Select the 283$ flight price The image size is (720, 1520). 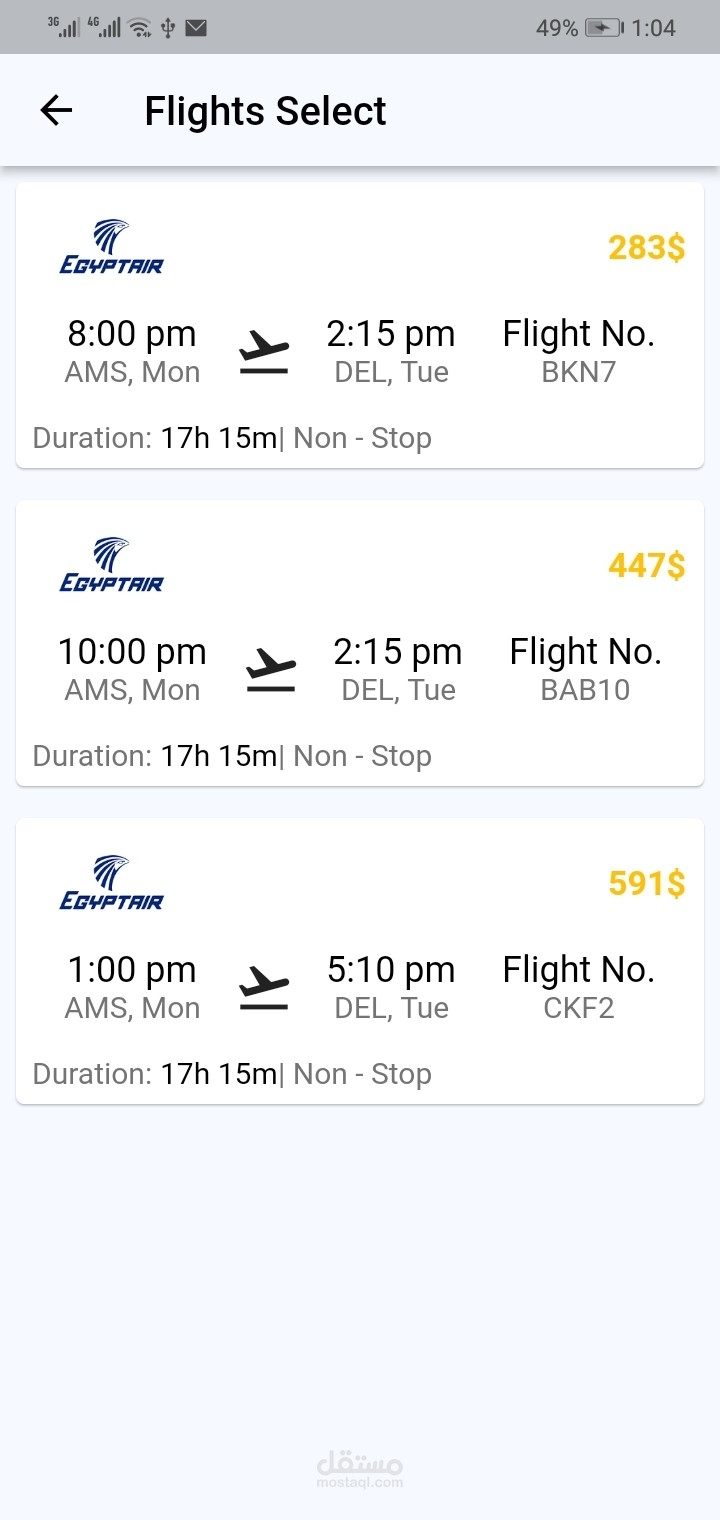click(646, 247)
